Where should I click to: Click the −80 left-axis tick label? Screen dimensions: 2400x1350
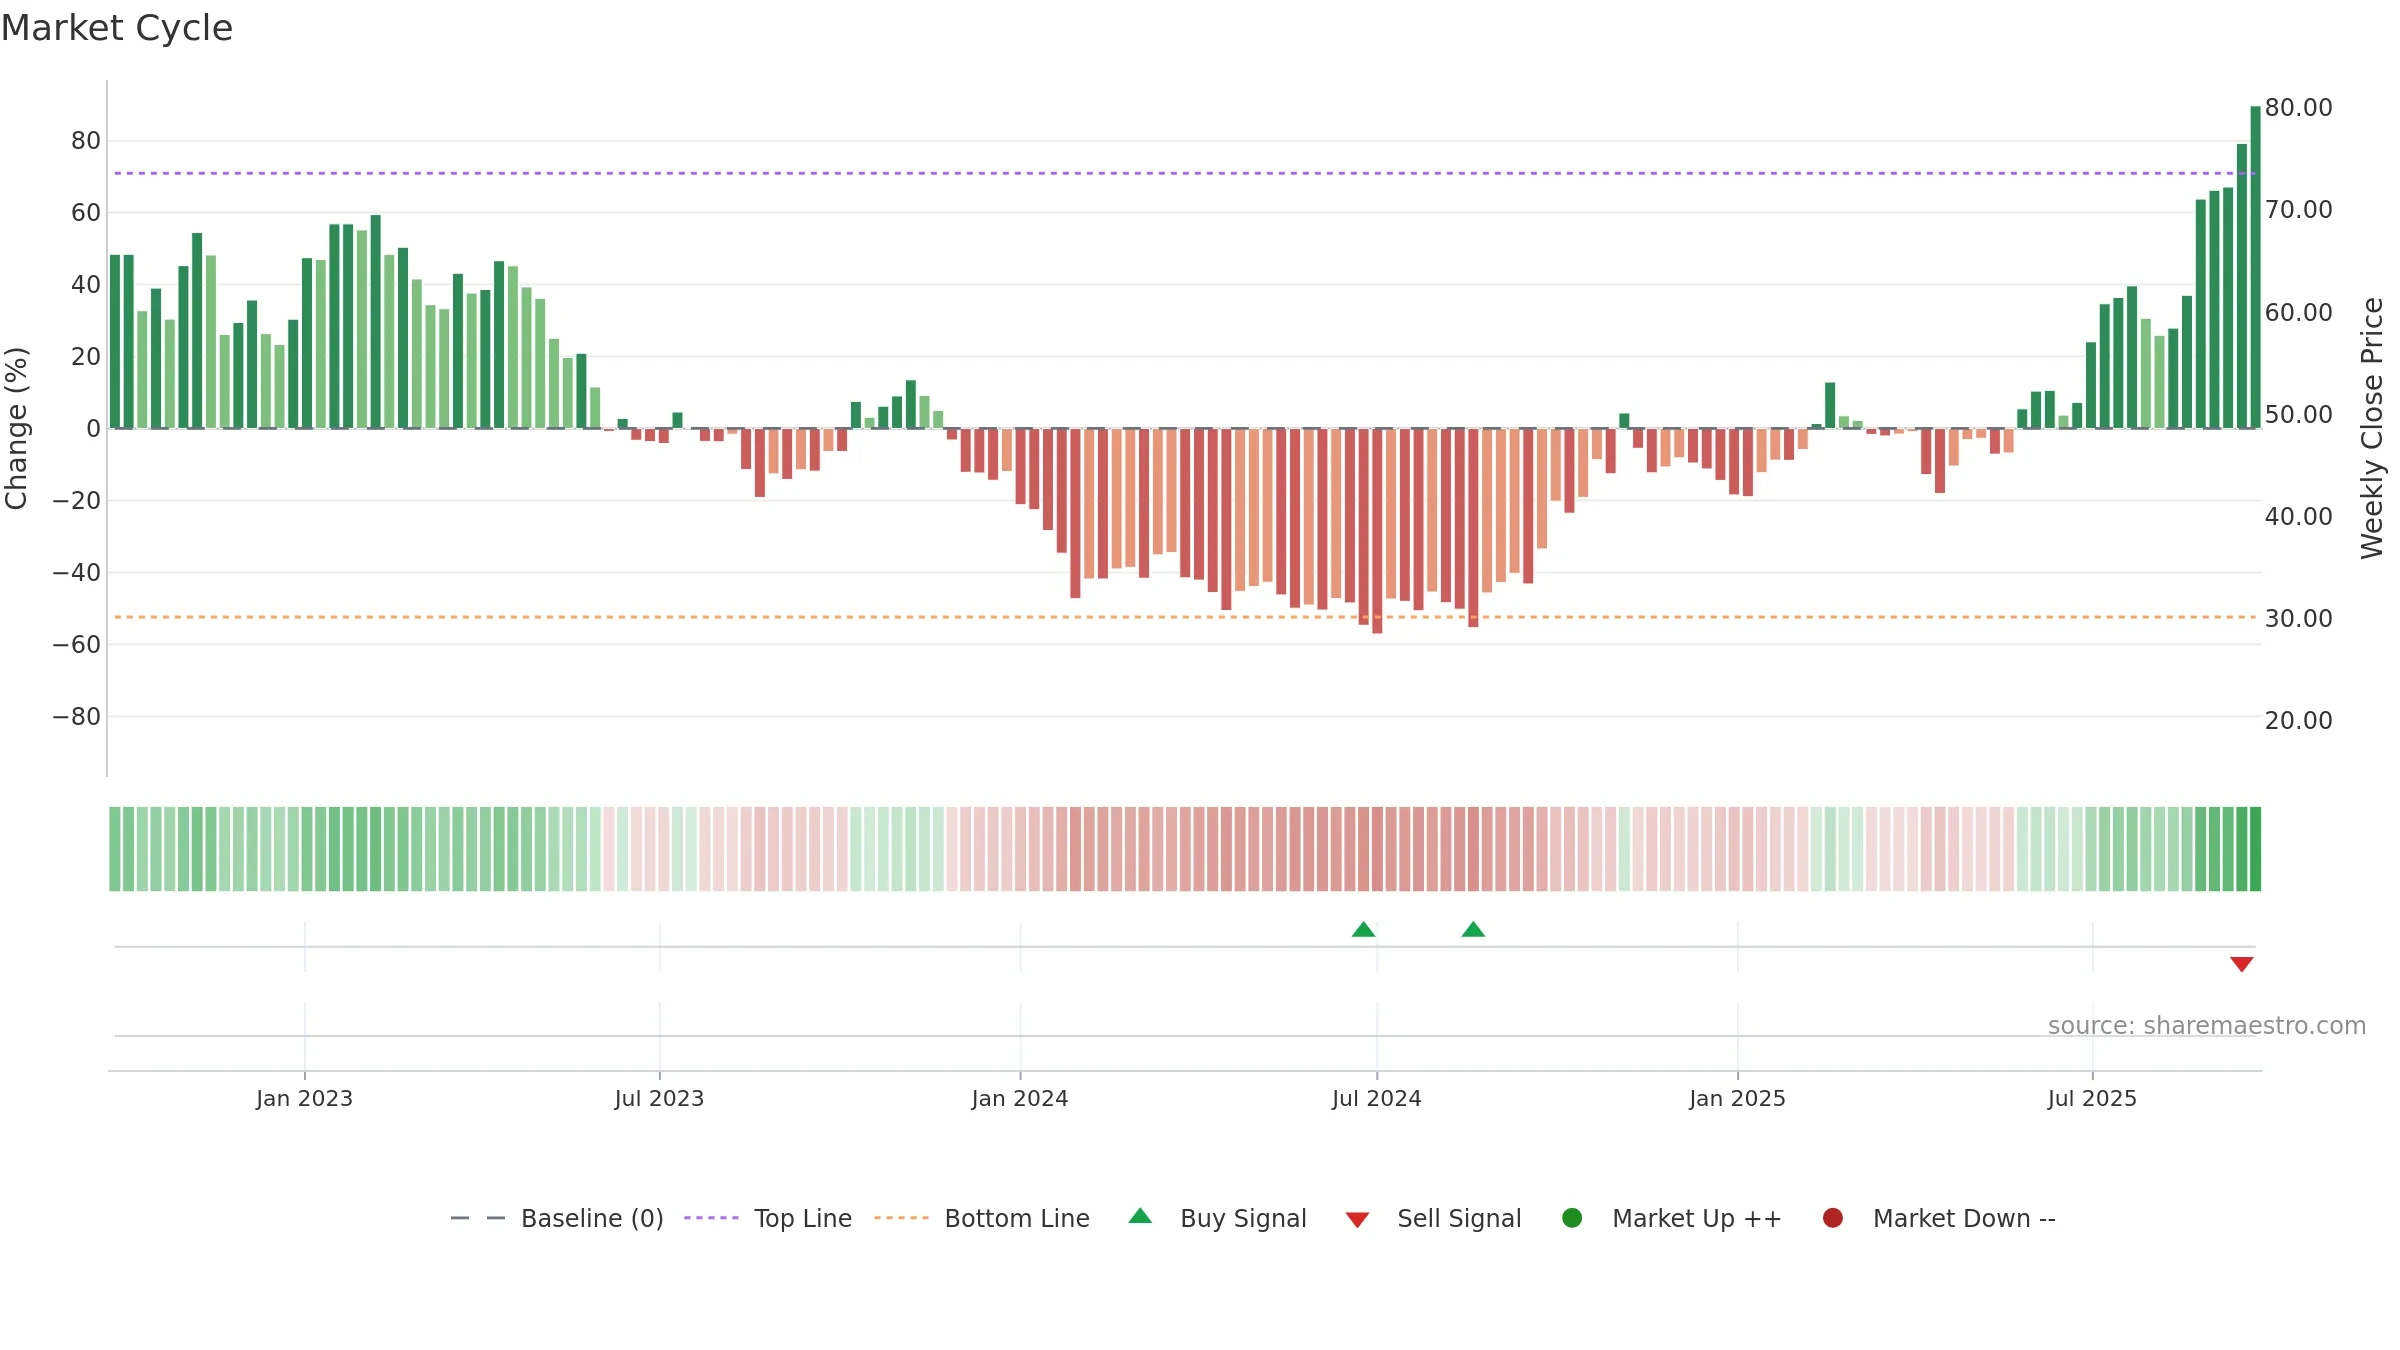[77, 717]
